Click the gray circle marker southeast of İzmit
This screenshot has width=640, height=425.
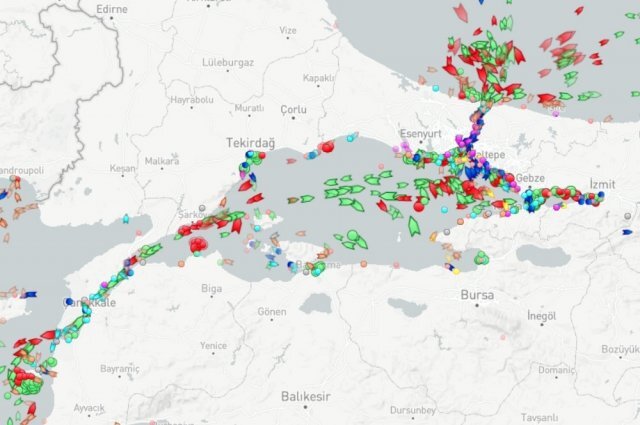pyautogui.click(x=628, y=216)
